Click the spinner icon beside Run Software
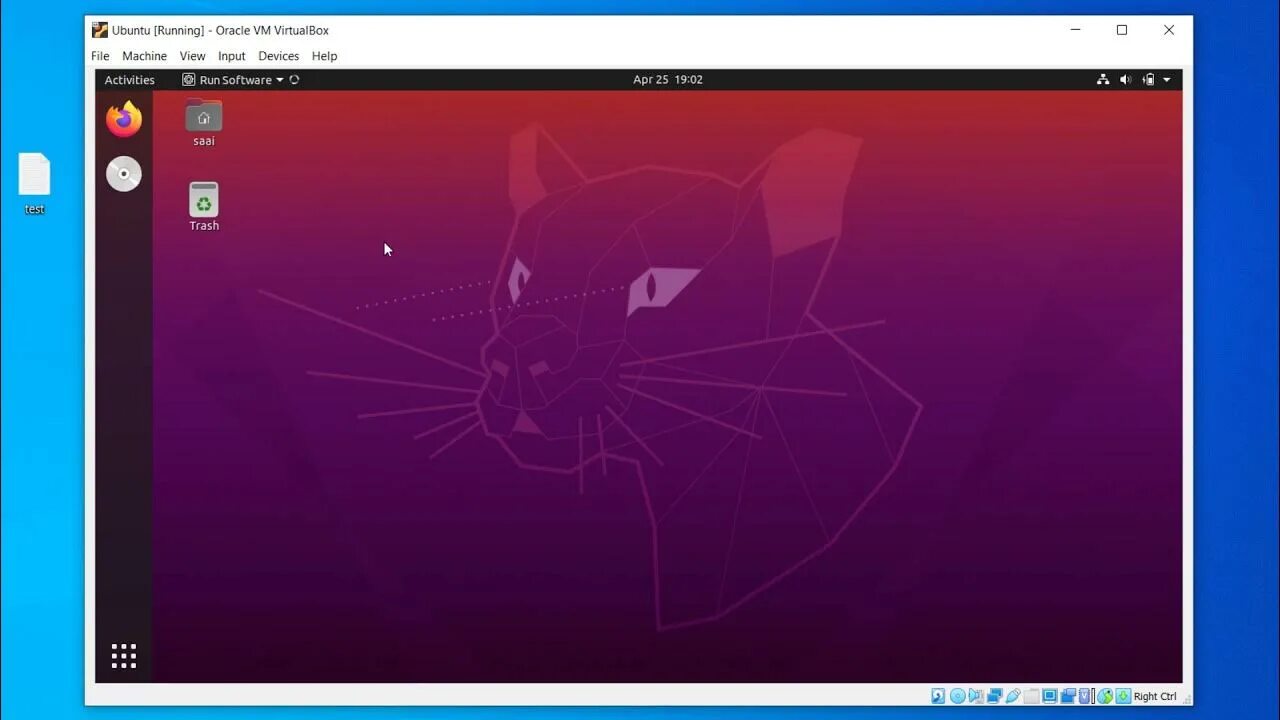Screen dimensions: 1280x720 click(294, 80)
